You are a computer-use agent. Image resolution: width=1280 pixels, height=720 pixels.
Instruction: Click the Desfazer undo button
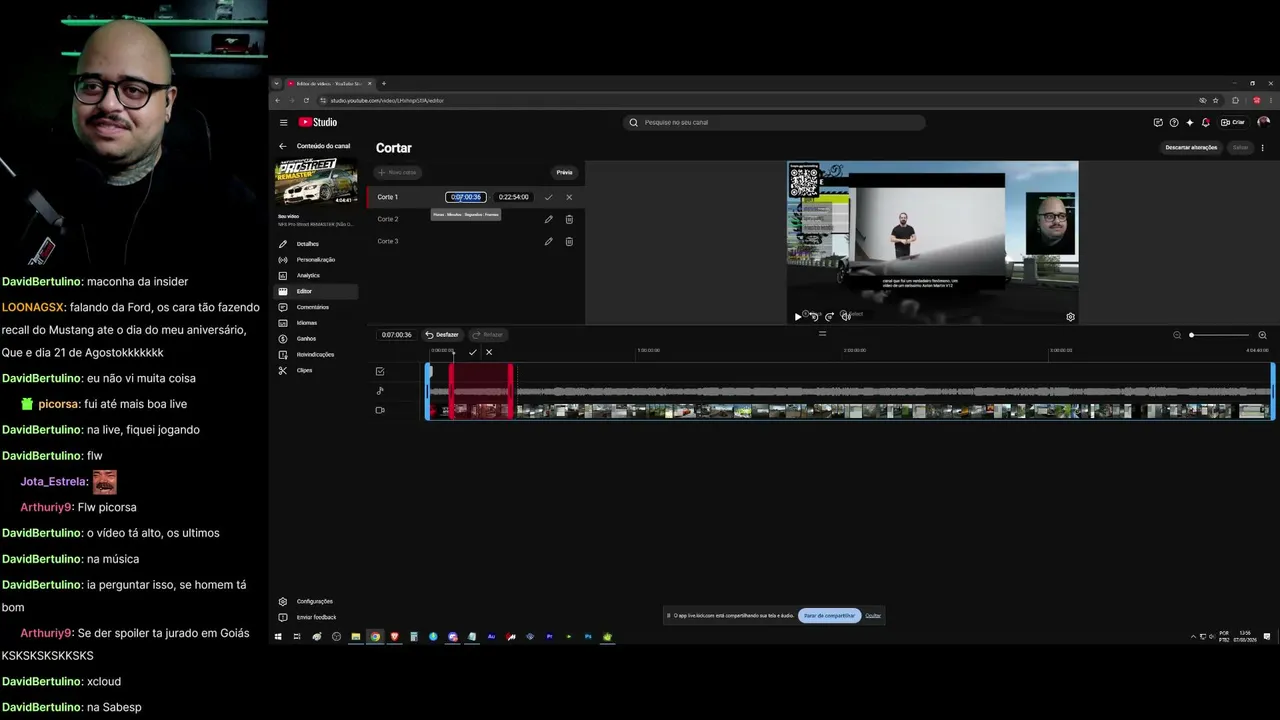pyautogui.click(x=442, y=335)
